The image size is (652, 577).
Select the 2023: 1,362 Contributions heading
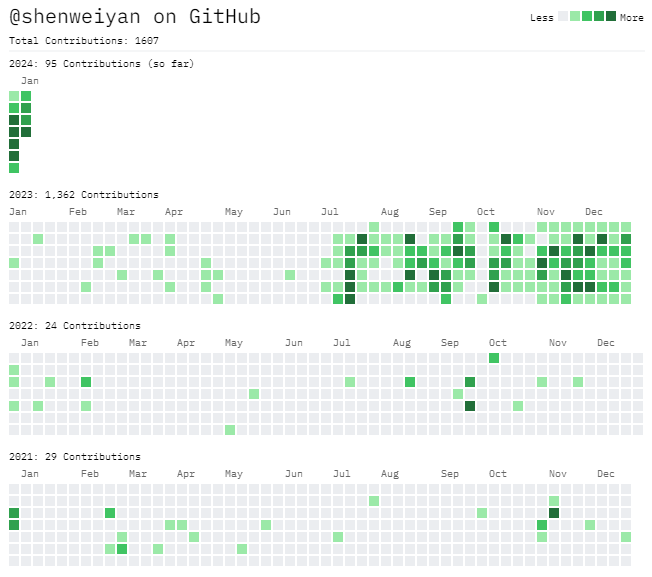pyautogui.click(x=84, y=194)
